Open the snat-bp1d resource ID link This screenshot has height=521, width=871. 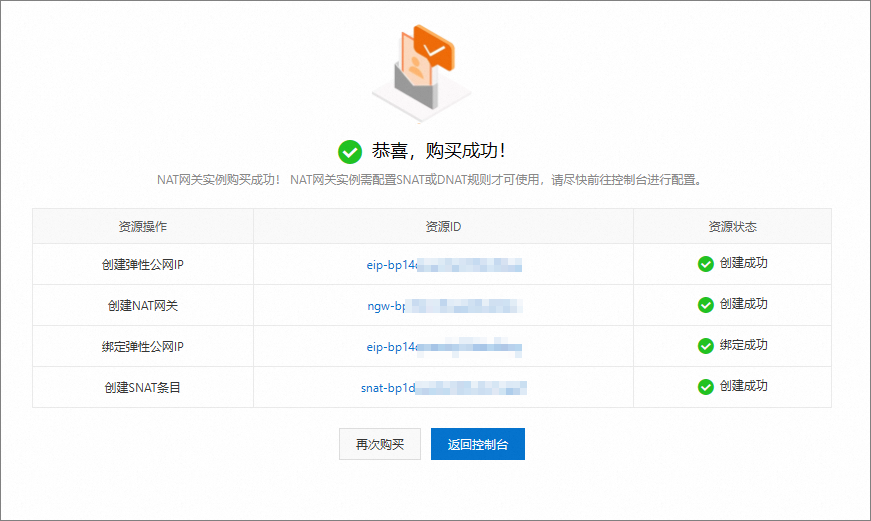pos(444,388)
